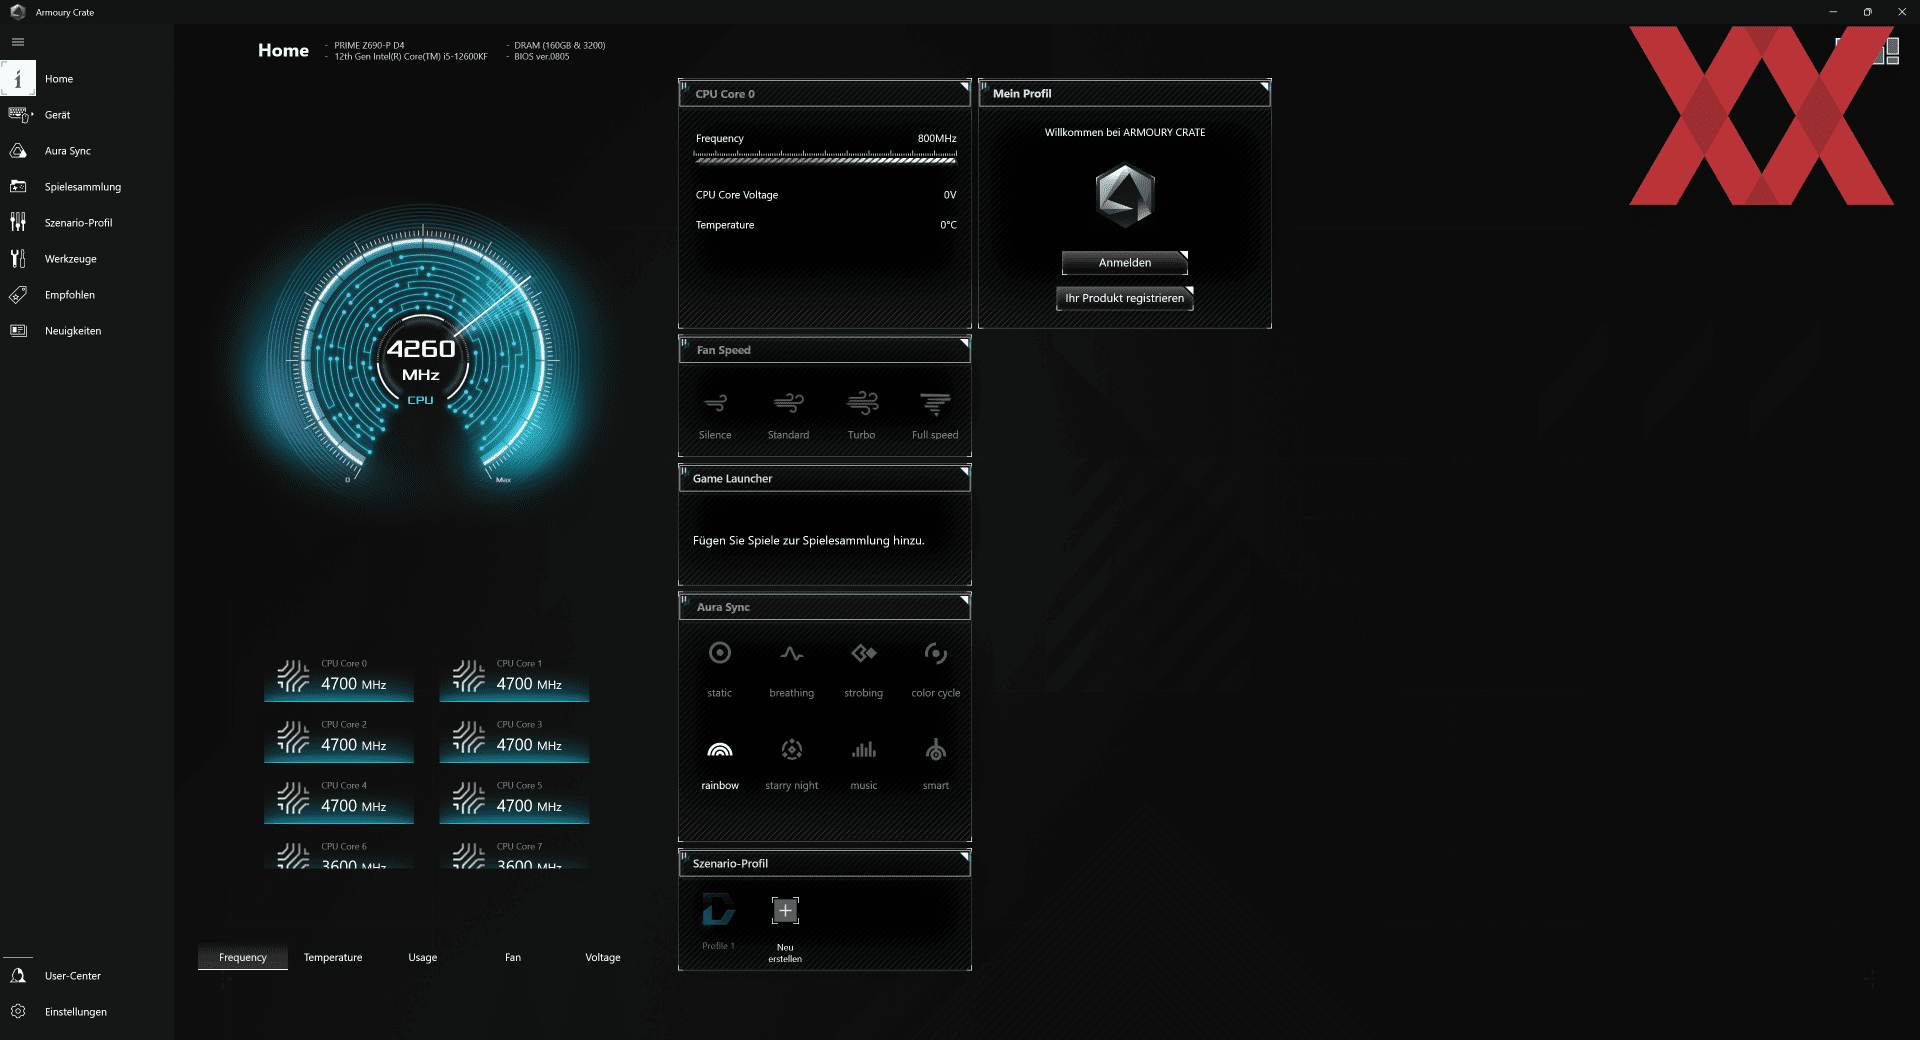Click the Armoury Crate title bar logo
The width and height of the screenshot is (1920, 1040).
coord(17,12)
